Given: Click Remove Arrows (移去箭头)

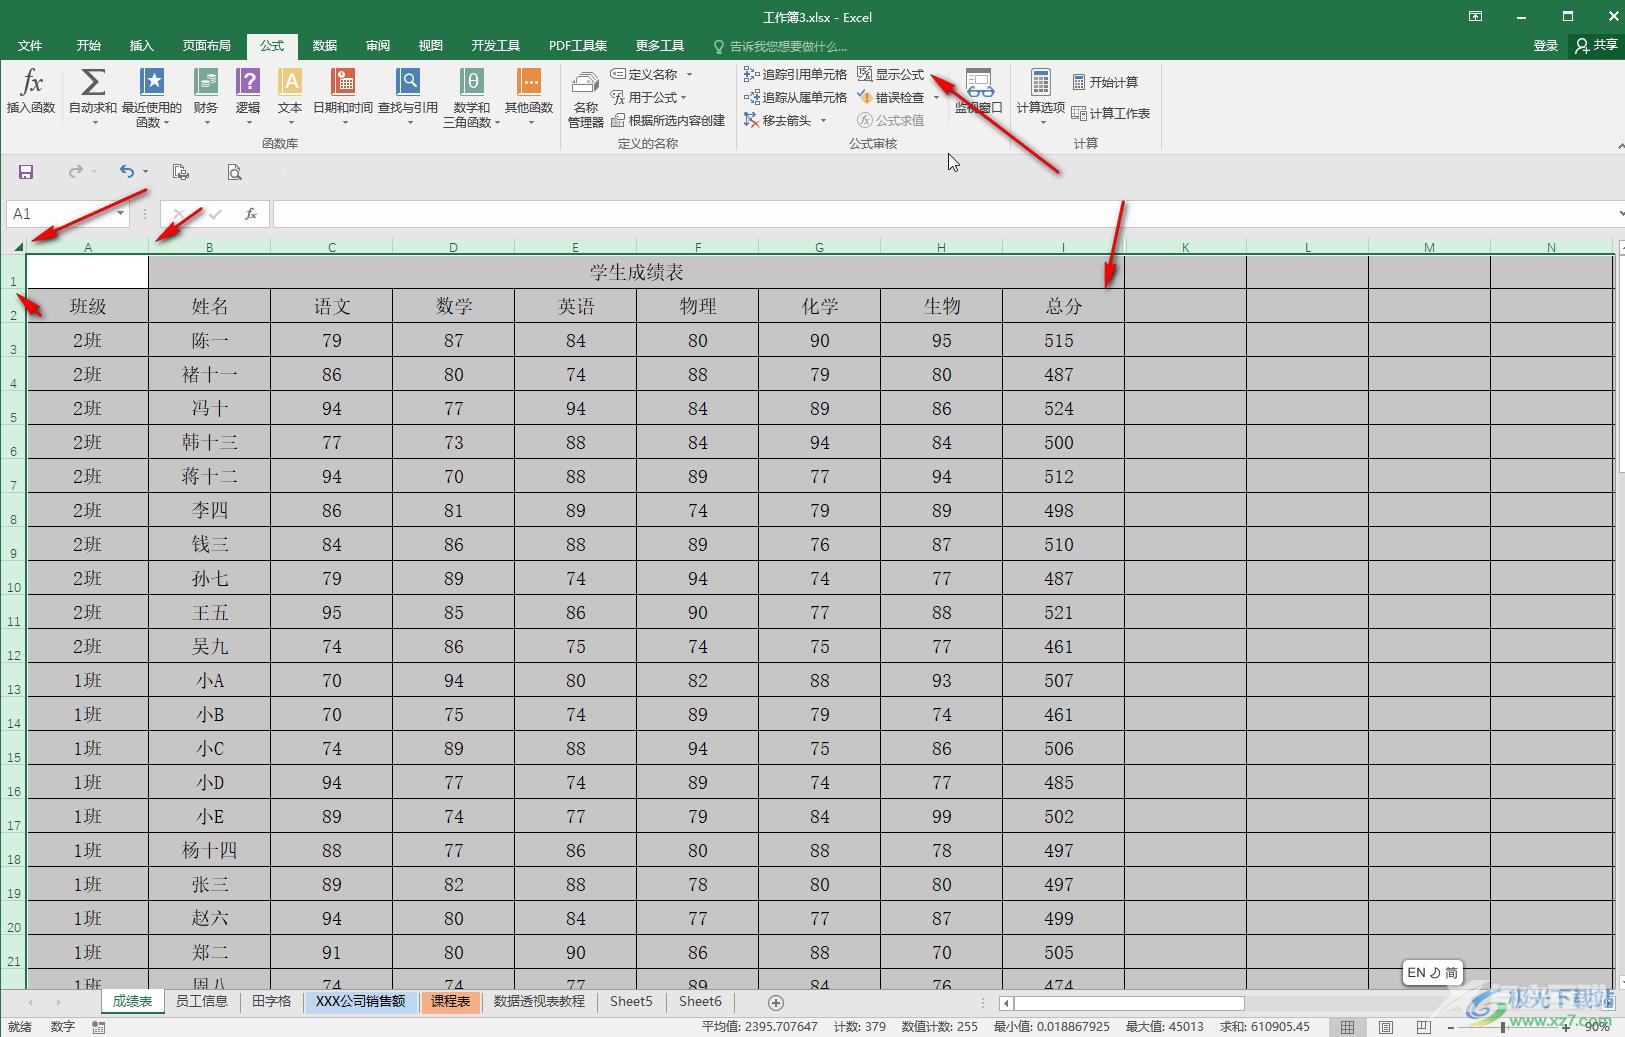Looking at the screenshot, I should pyautogui.click(x=778, y=120).
